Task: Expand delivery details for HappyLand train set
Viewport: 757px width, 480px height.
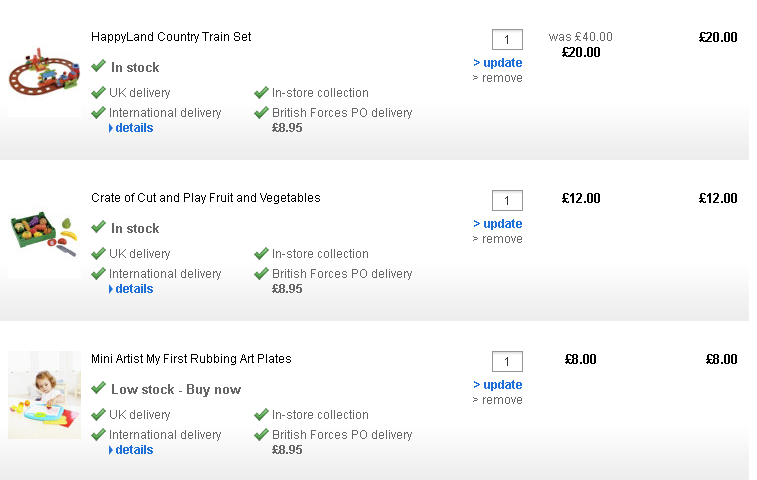Action: (x=131, y=128)
